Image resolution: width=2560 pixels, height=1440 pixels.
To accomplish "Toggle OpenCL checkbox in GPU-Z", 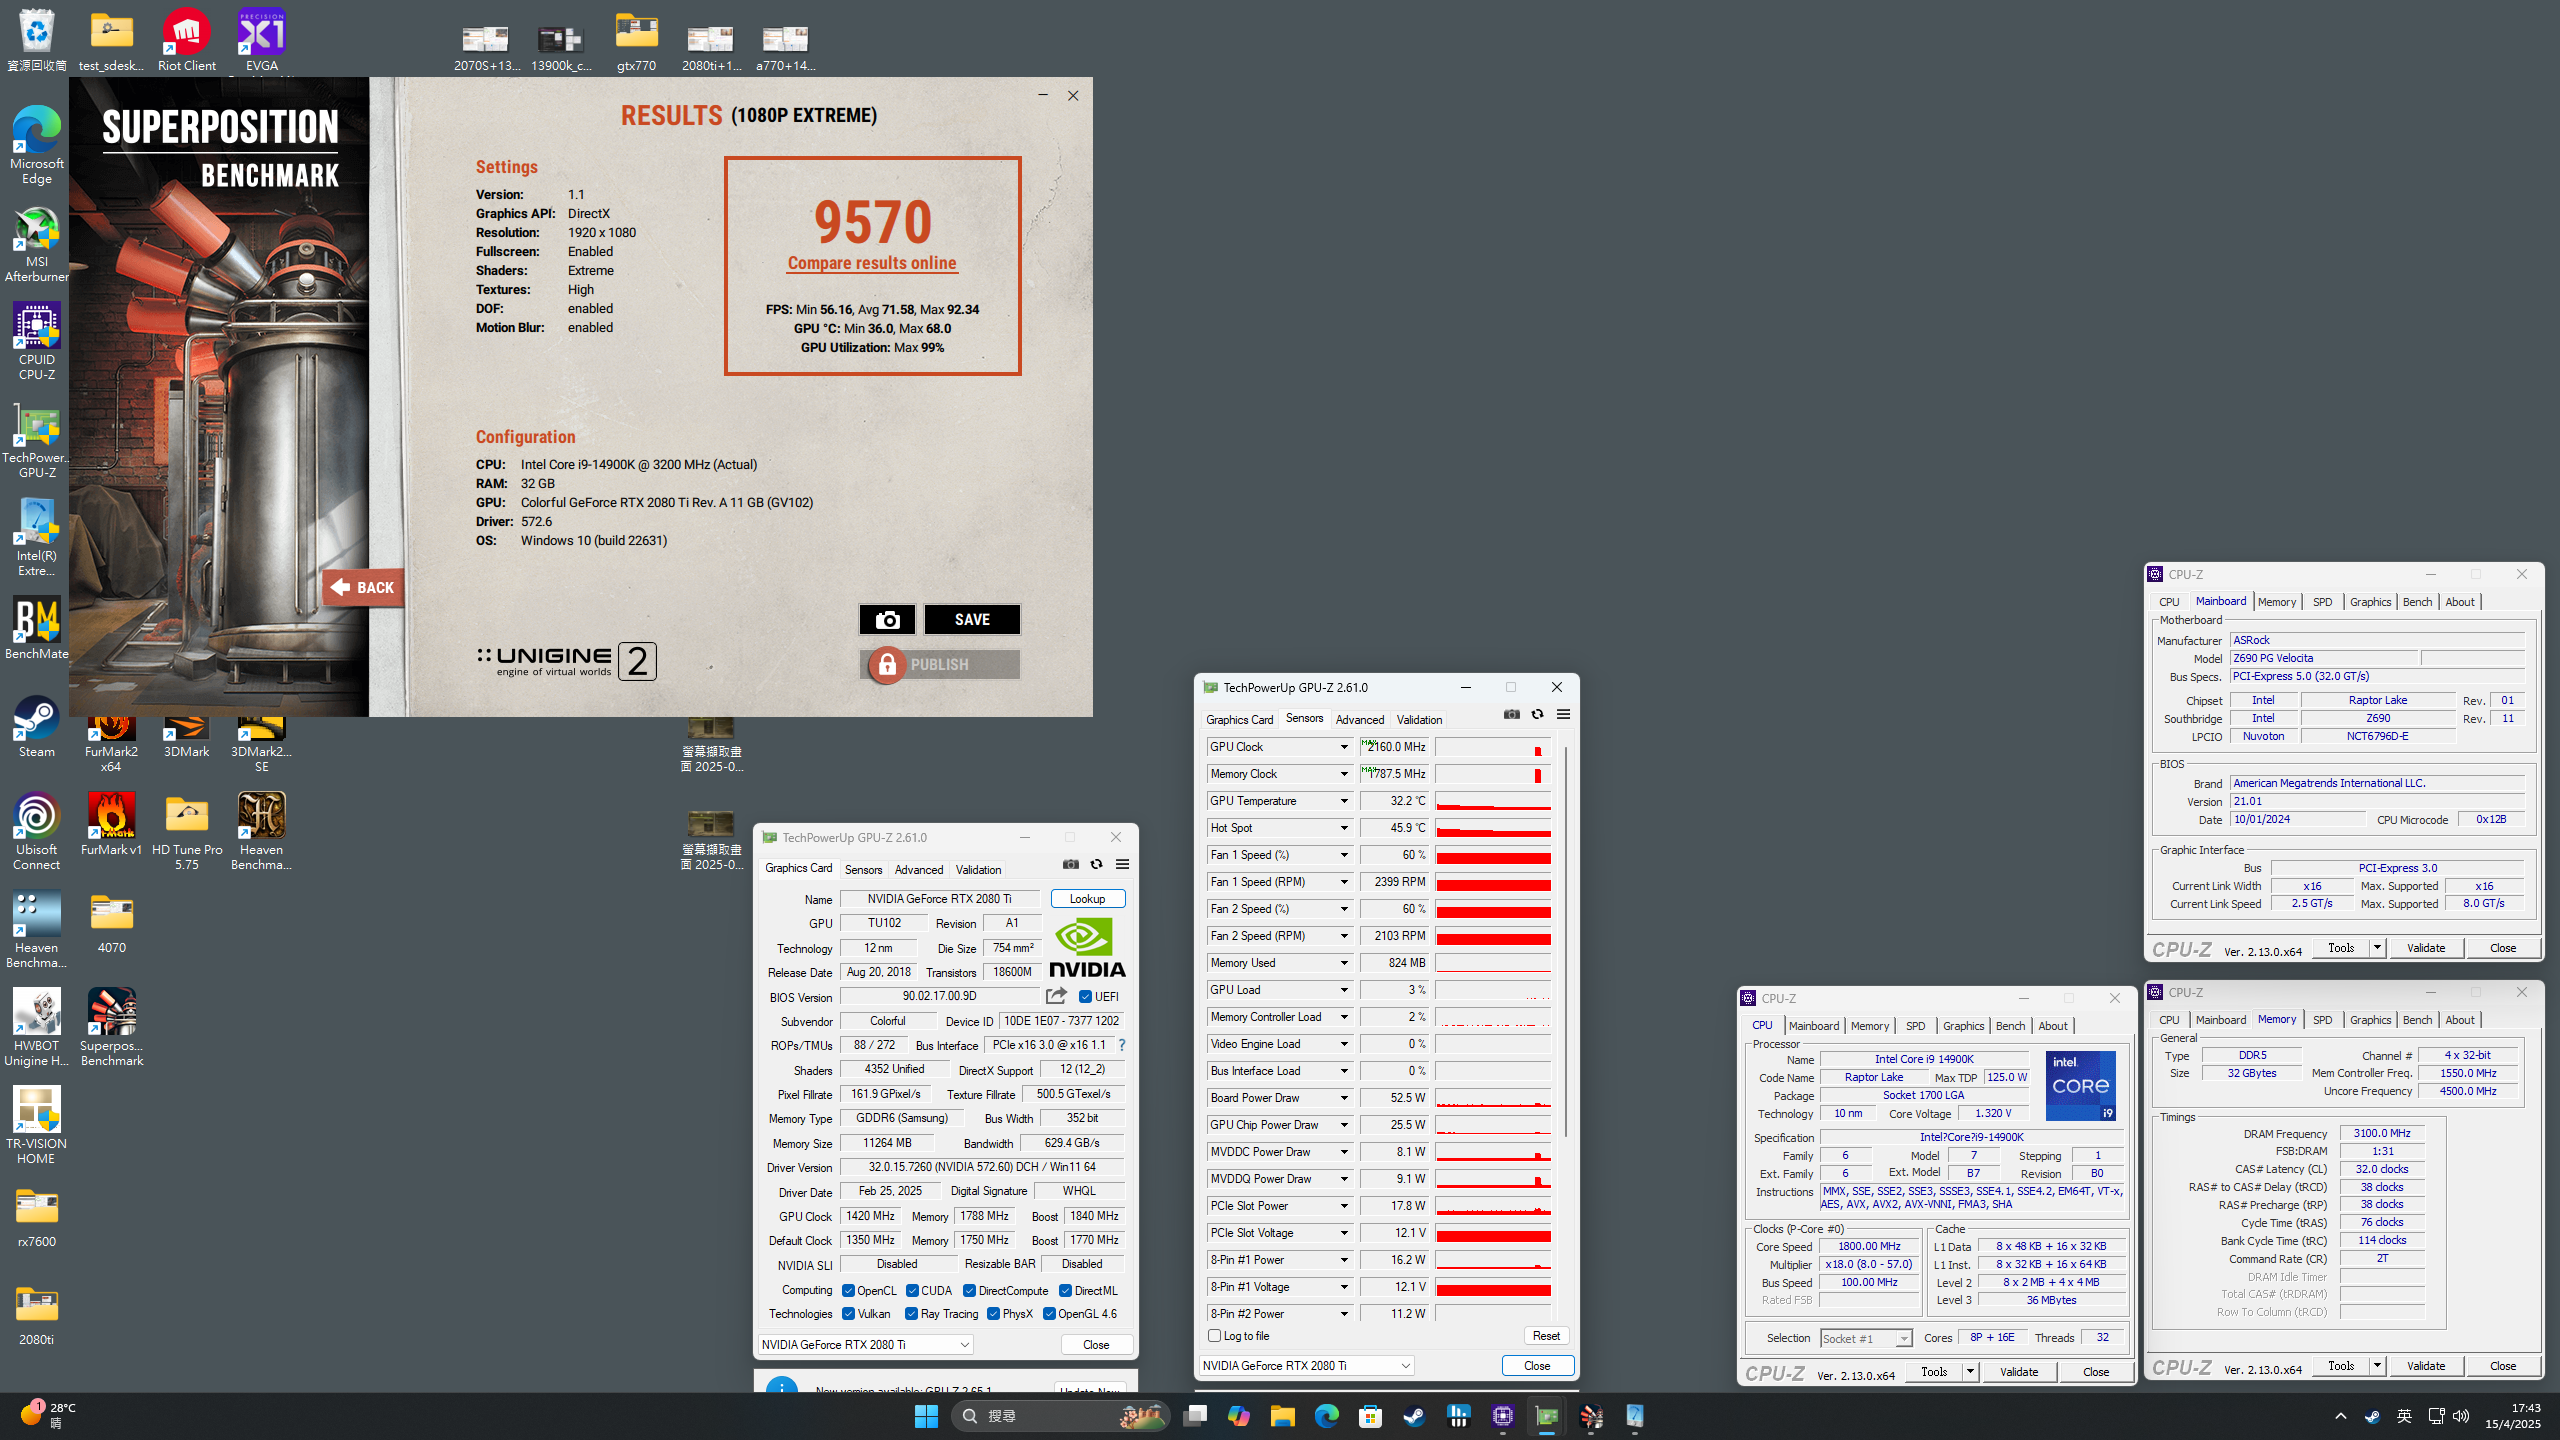I will point(848,1291).
